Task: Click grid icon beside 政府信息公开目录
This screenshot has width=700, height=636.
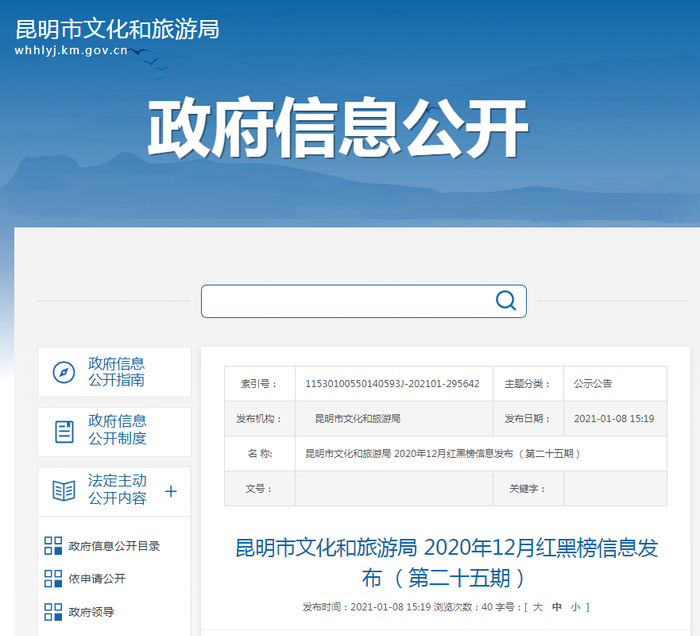Action: pyautogui.click(x=53, y=545)
